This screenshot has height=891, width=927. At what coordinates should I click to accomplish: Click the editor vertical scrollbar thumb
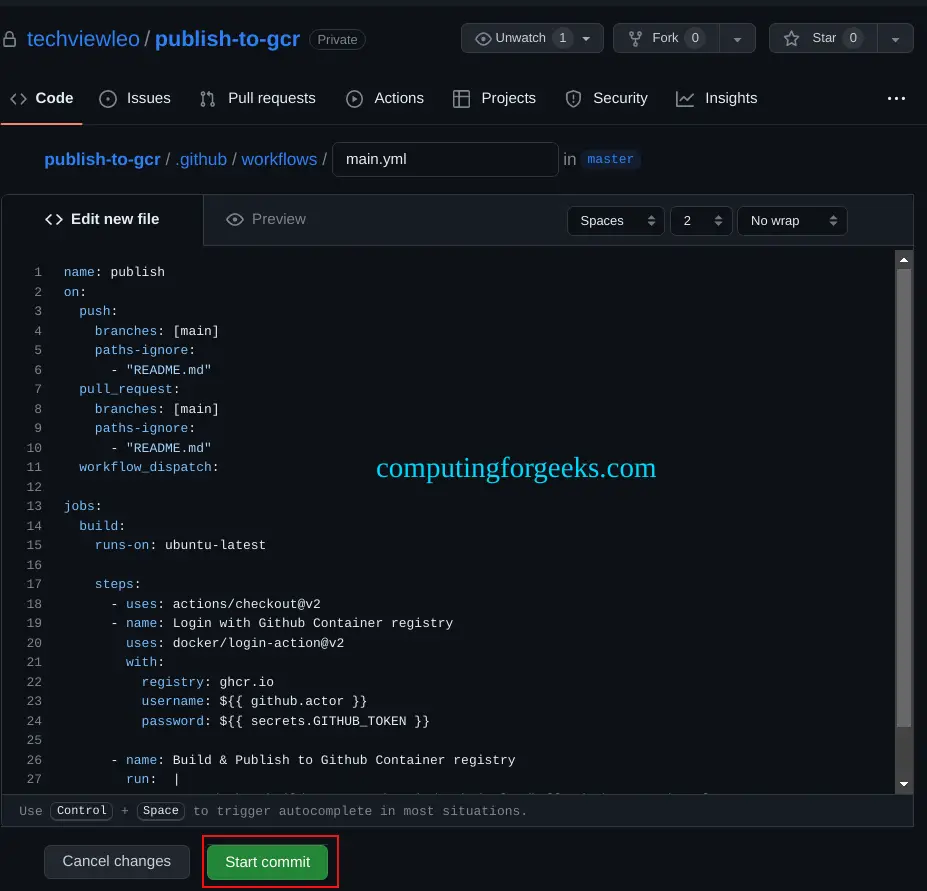pos(903,498)
